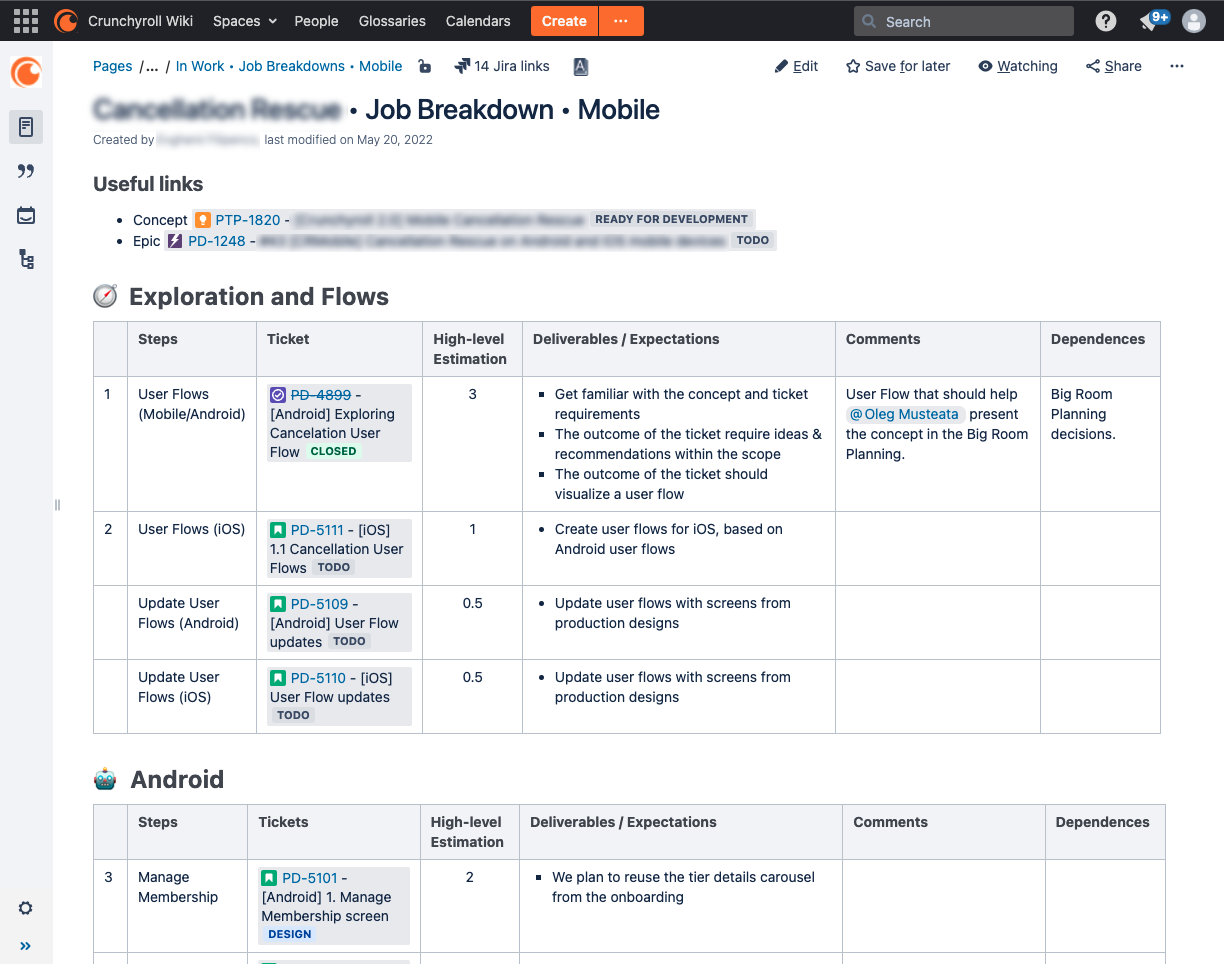This screenshot has width=1224, height=964.
Task: Open the Glossaries menu item
Action: (x=392, y=21)
